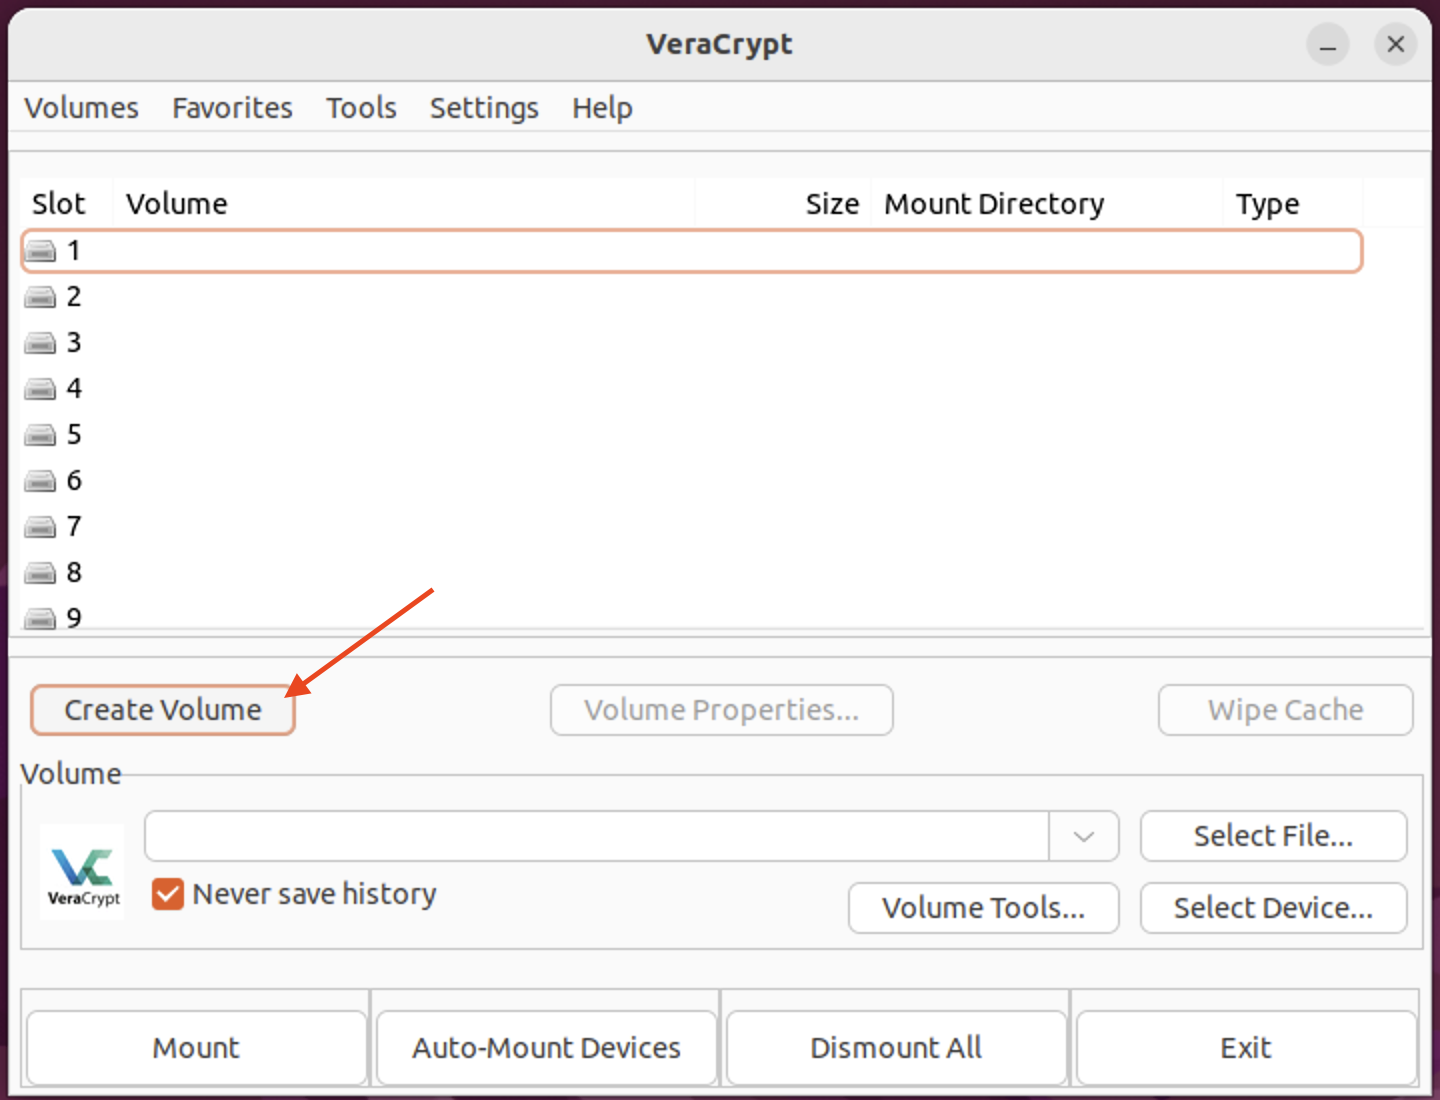This screenshot has width=1440, height=1100.
Task: Open the Select Device dialog
Action: click(x=1272, y=908)
